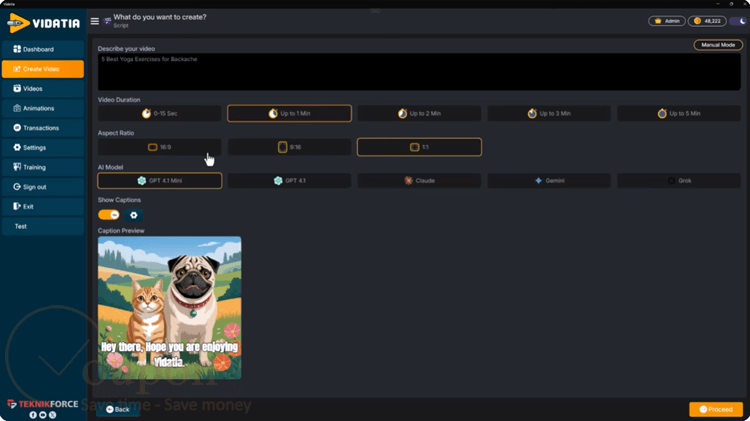Click the 48,222 credits balance badge
The width and height of the screenshot is (750, 421).
707,21
